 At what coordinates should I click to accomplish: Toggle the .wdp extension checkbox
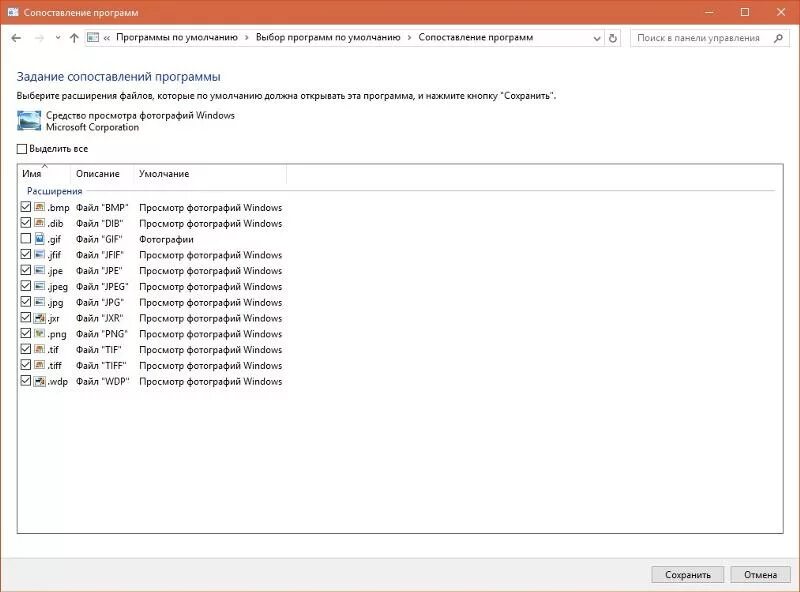26,381
